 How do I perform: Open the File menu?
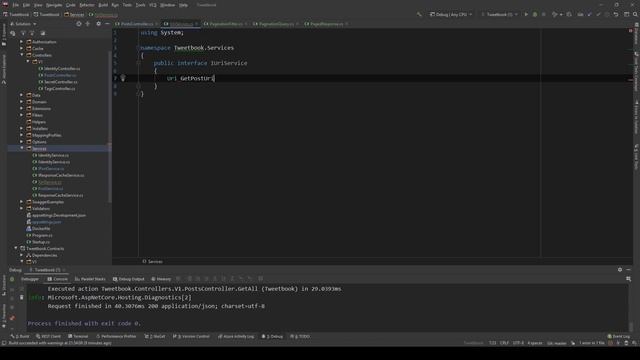pos(16,5)
